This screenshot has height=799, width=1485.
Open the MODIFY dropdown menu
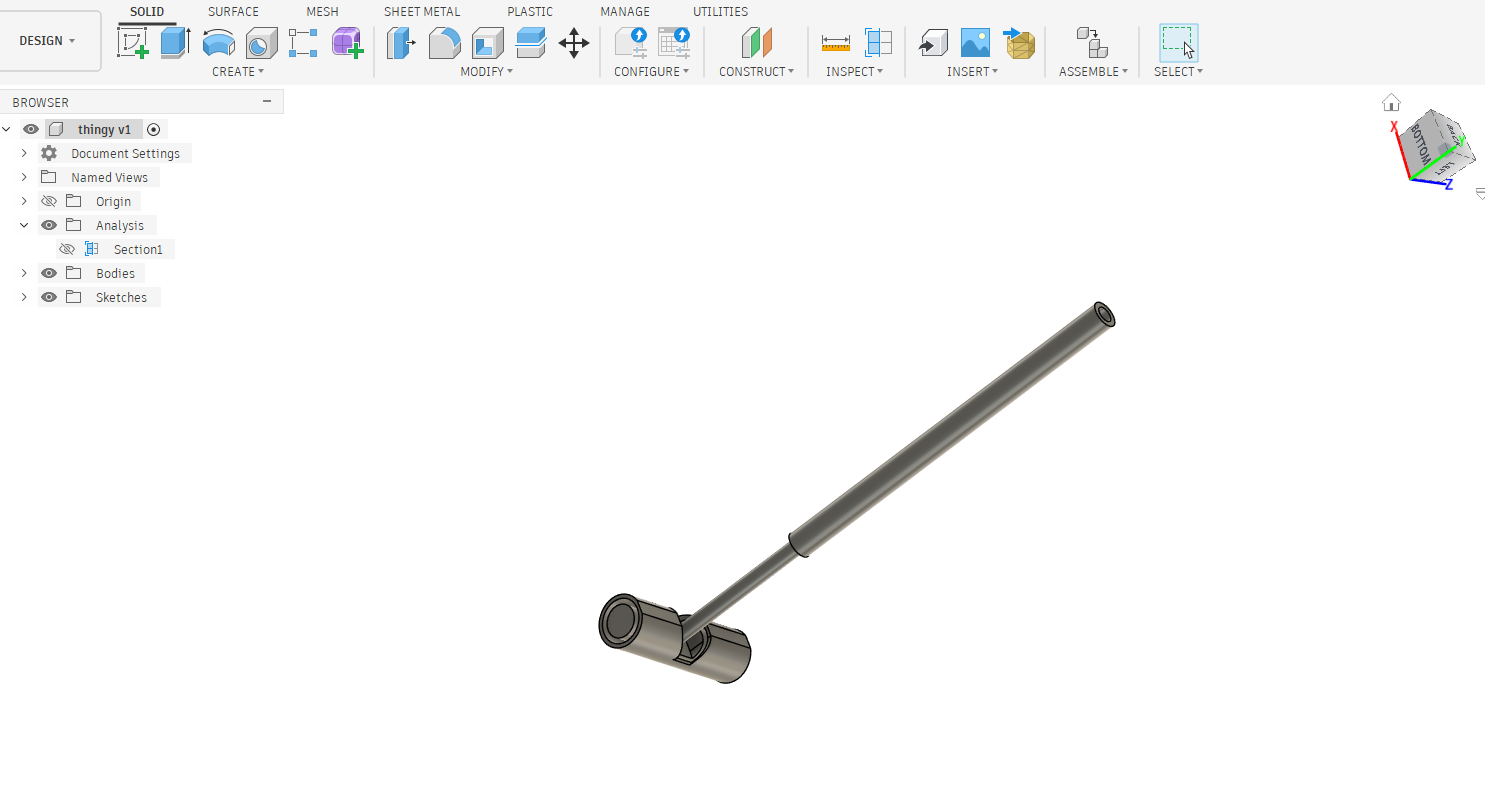tap(486, 71)
